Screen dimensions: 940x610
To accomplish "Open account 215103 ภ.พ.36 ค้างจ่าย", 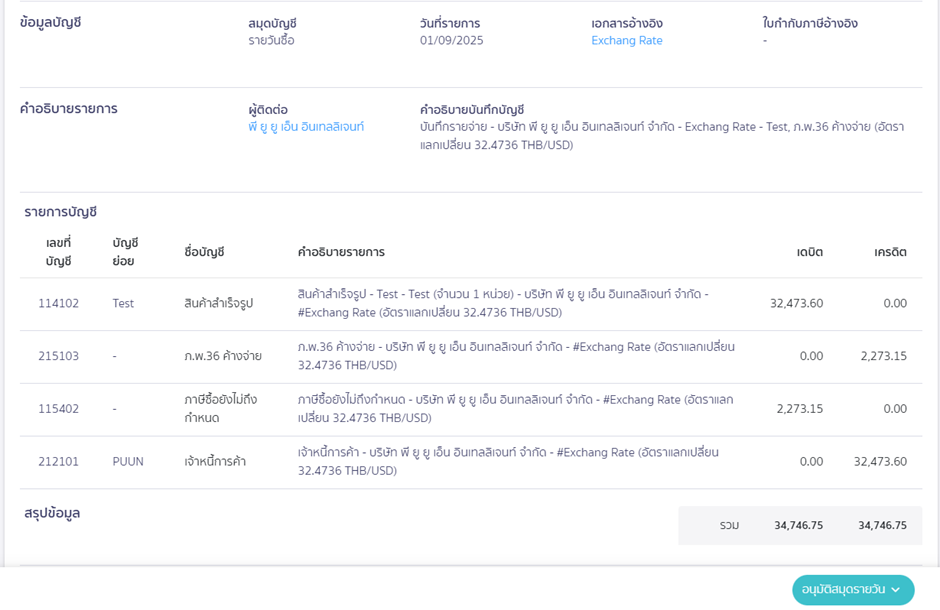I will 59,355.
